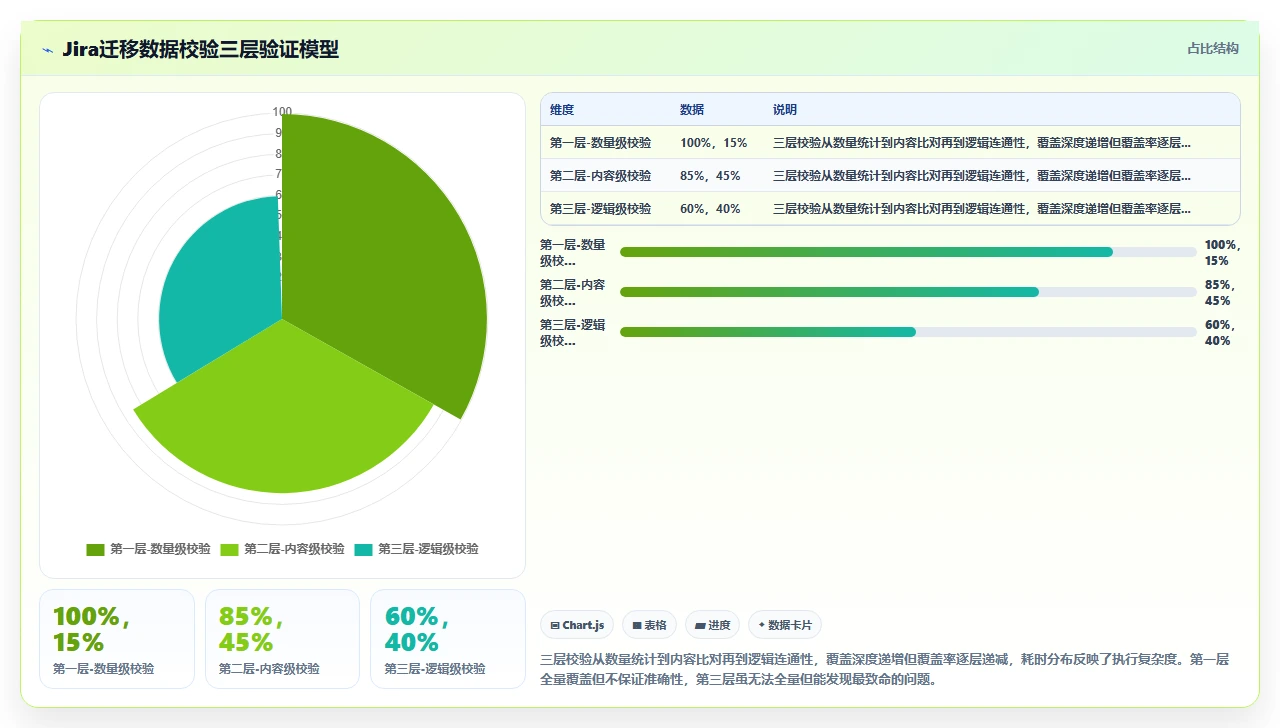Open the 100%, 15% data card
The height and width of the screenshot is (728, 1280).
[x=117, y=639]
